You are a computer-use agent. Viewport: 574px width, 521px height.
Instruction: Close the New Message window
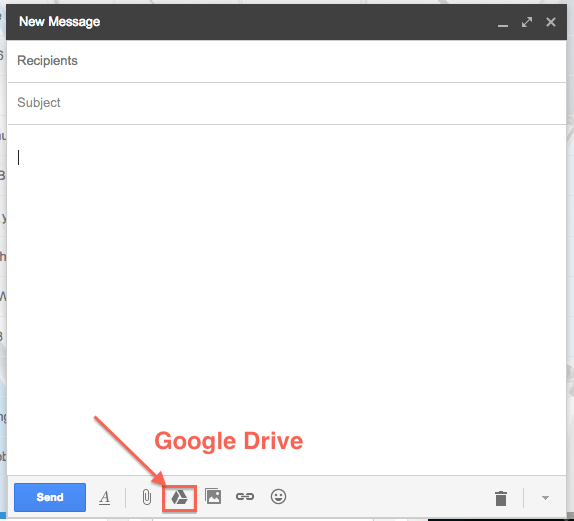pyautogui.click(x=551, y=22)
